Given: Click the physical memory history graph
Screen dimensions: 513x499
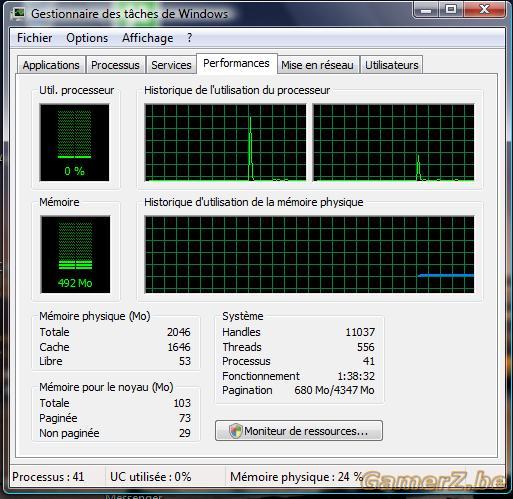Looking at the screenshot, I should [309, 254].
